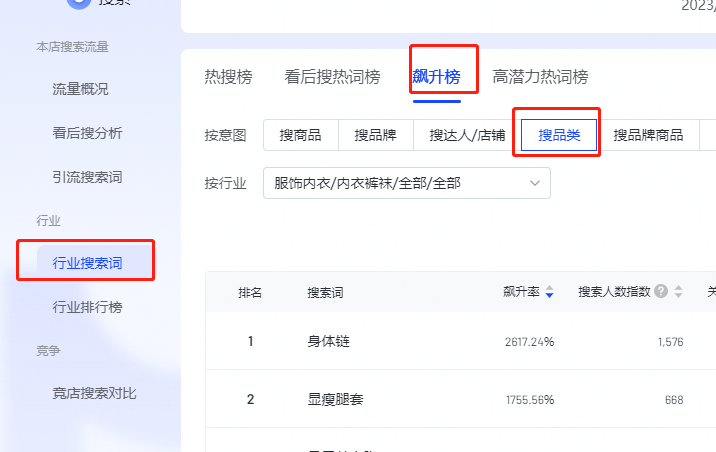Click search term 显瘦腿套
Viewport: 716px width, 452px height.
coord(335,399)
